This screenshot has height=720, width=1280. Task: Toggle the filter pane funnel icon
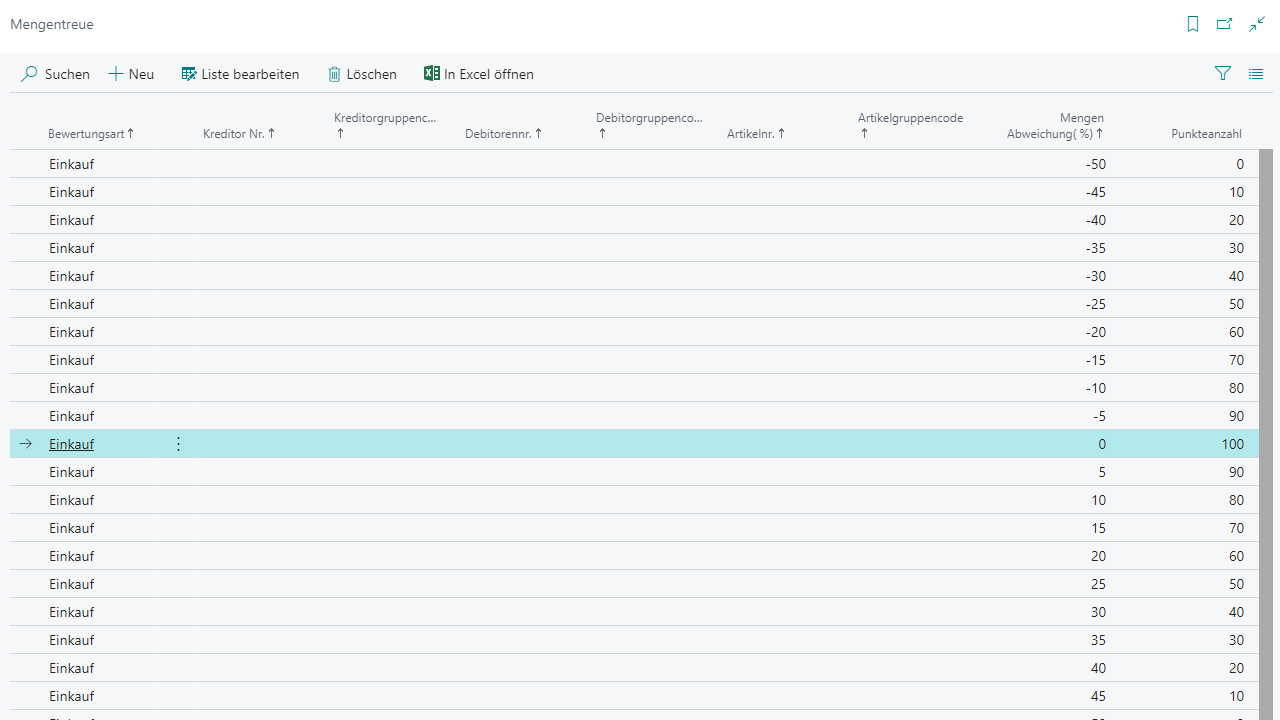click(1222, 73)
